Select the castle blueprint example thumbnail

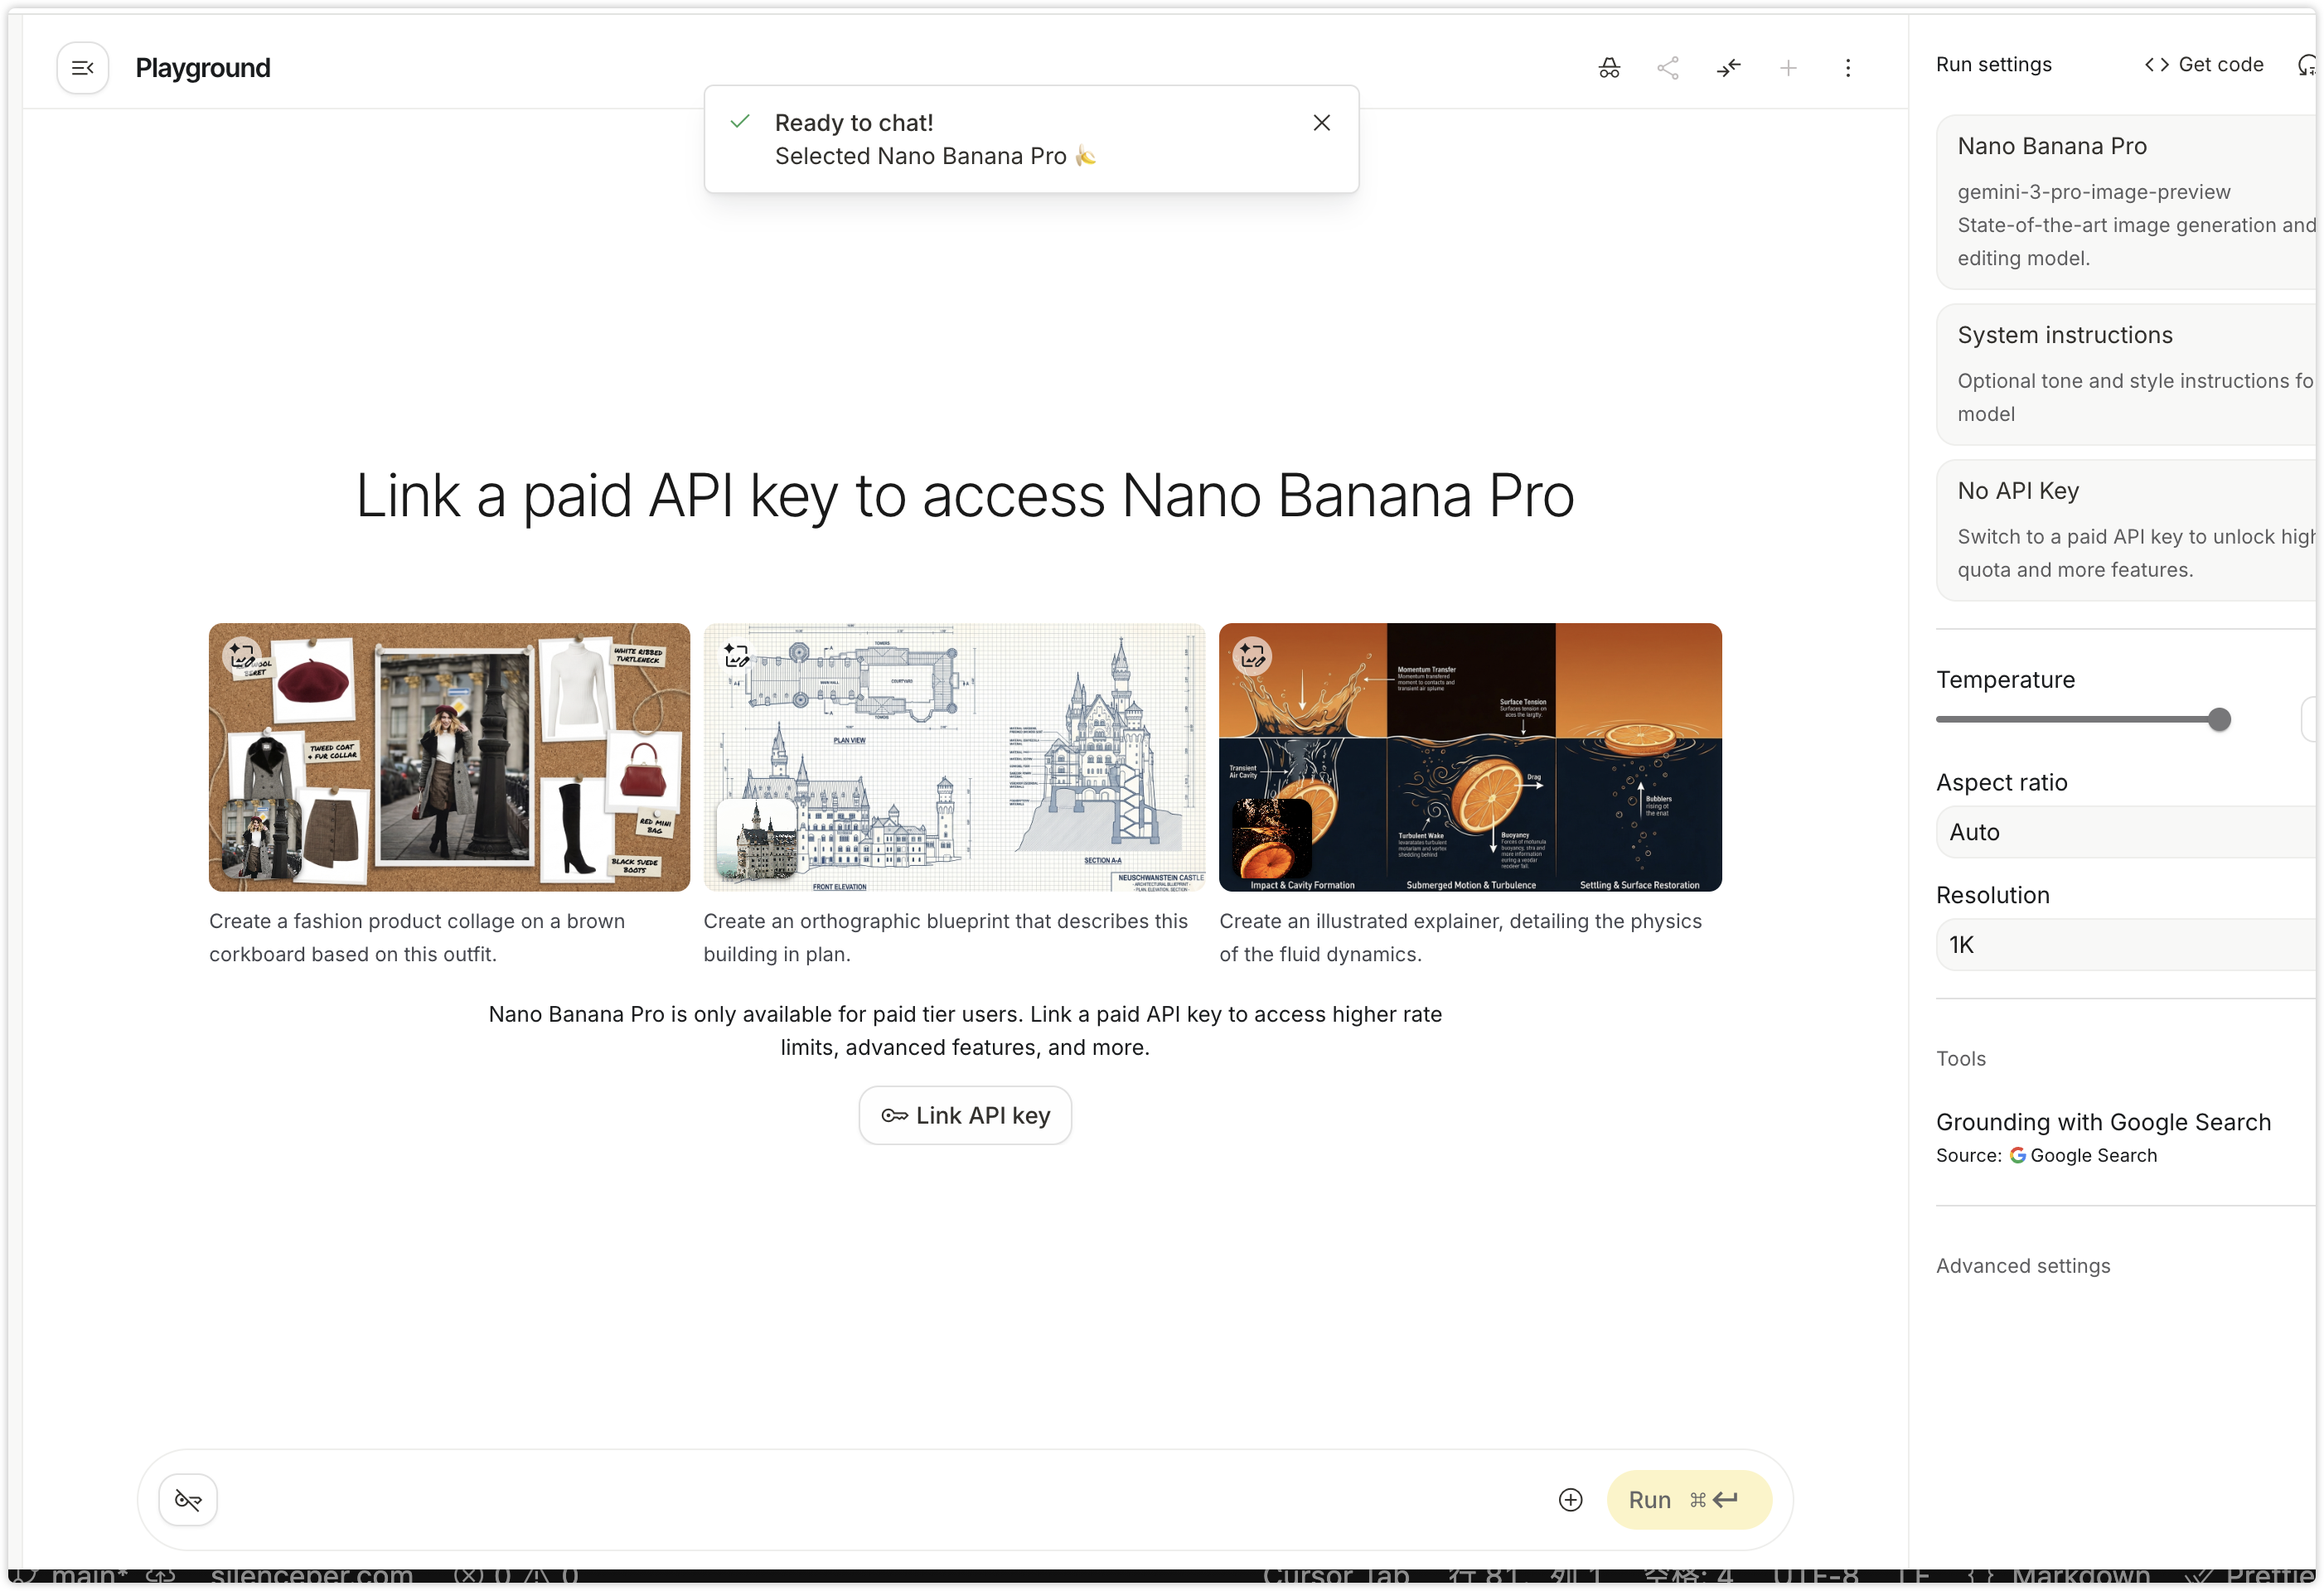coord(954,757)
